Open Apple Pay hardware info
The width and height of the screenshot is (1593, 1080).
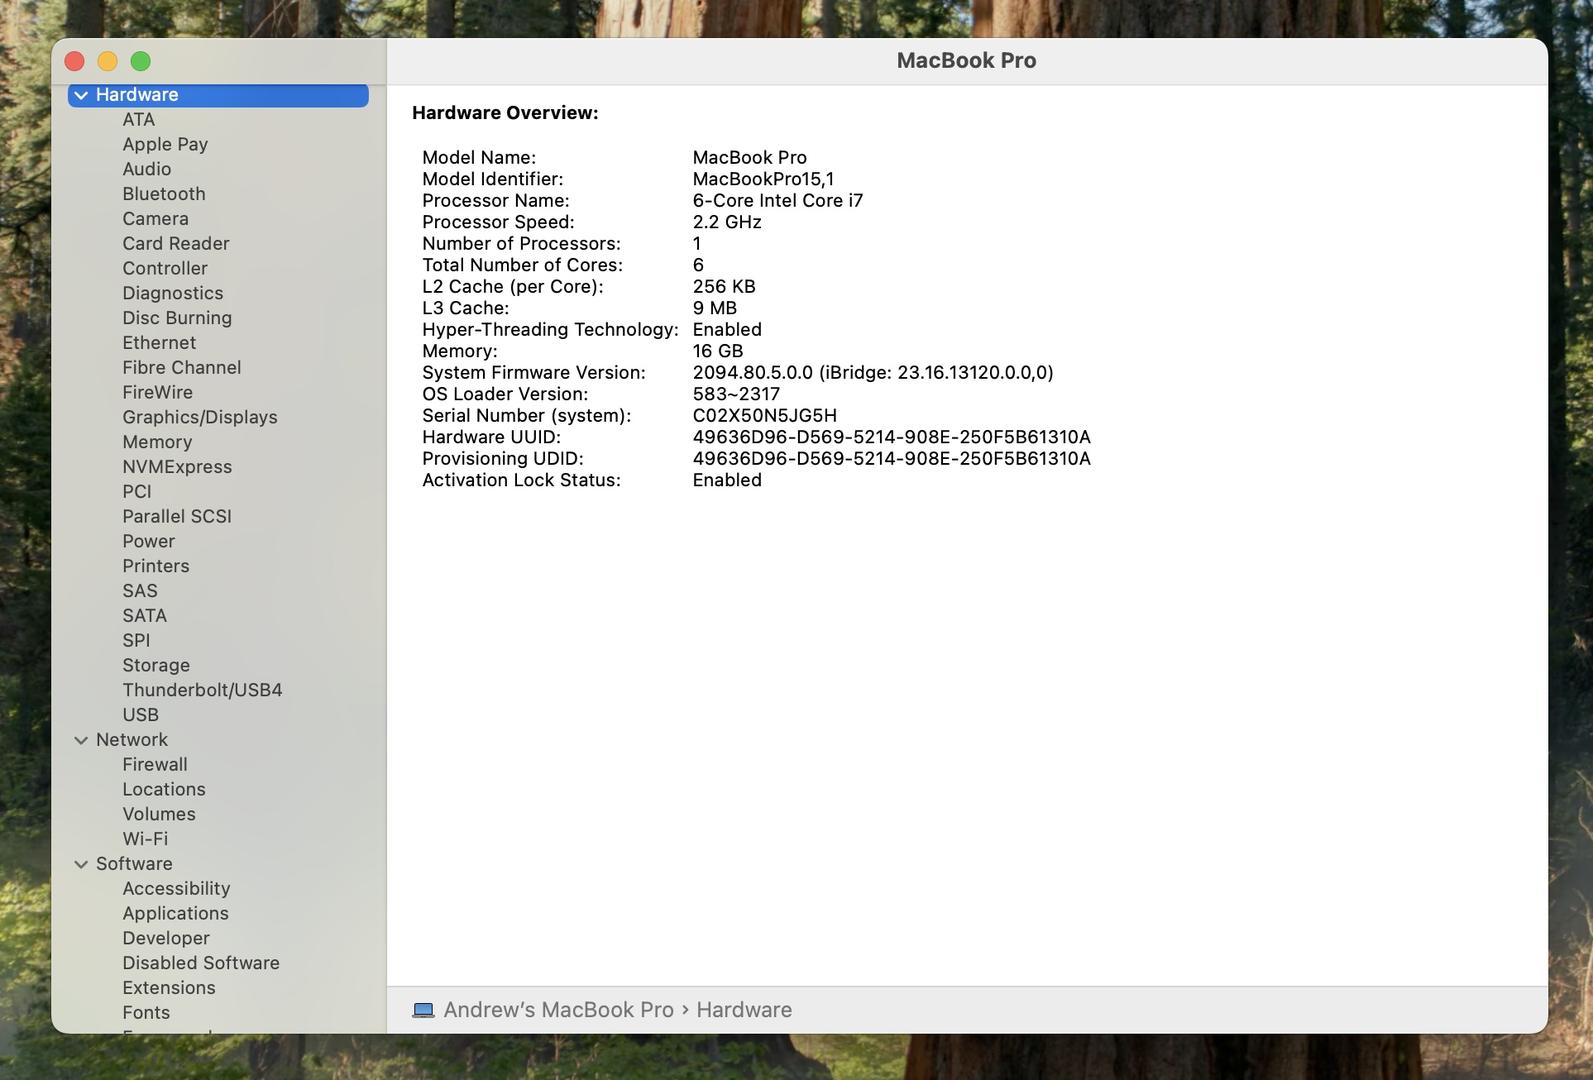[165, 144]
